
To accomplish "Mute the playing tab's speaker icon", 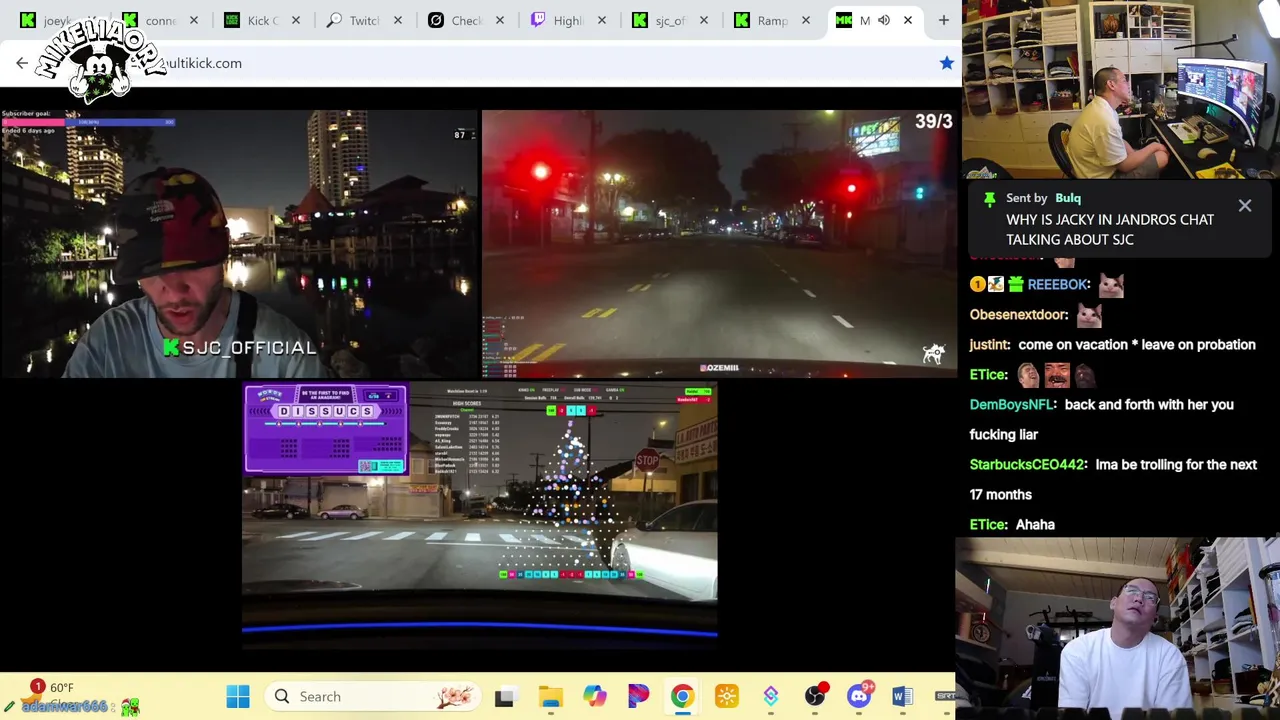I will point(884,20).
